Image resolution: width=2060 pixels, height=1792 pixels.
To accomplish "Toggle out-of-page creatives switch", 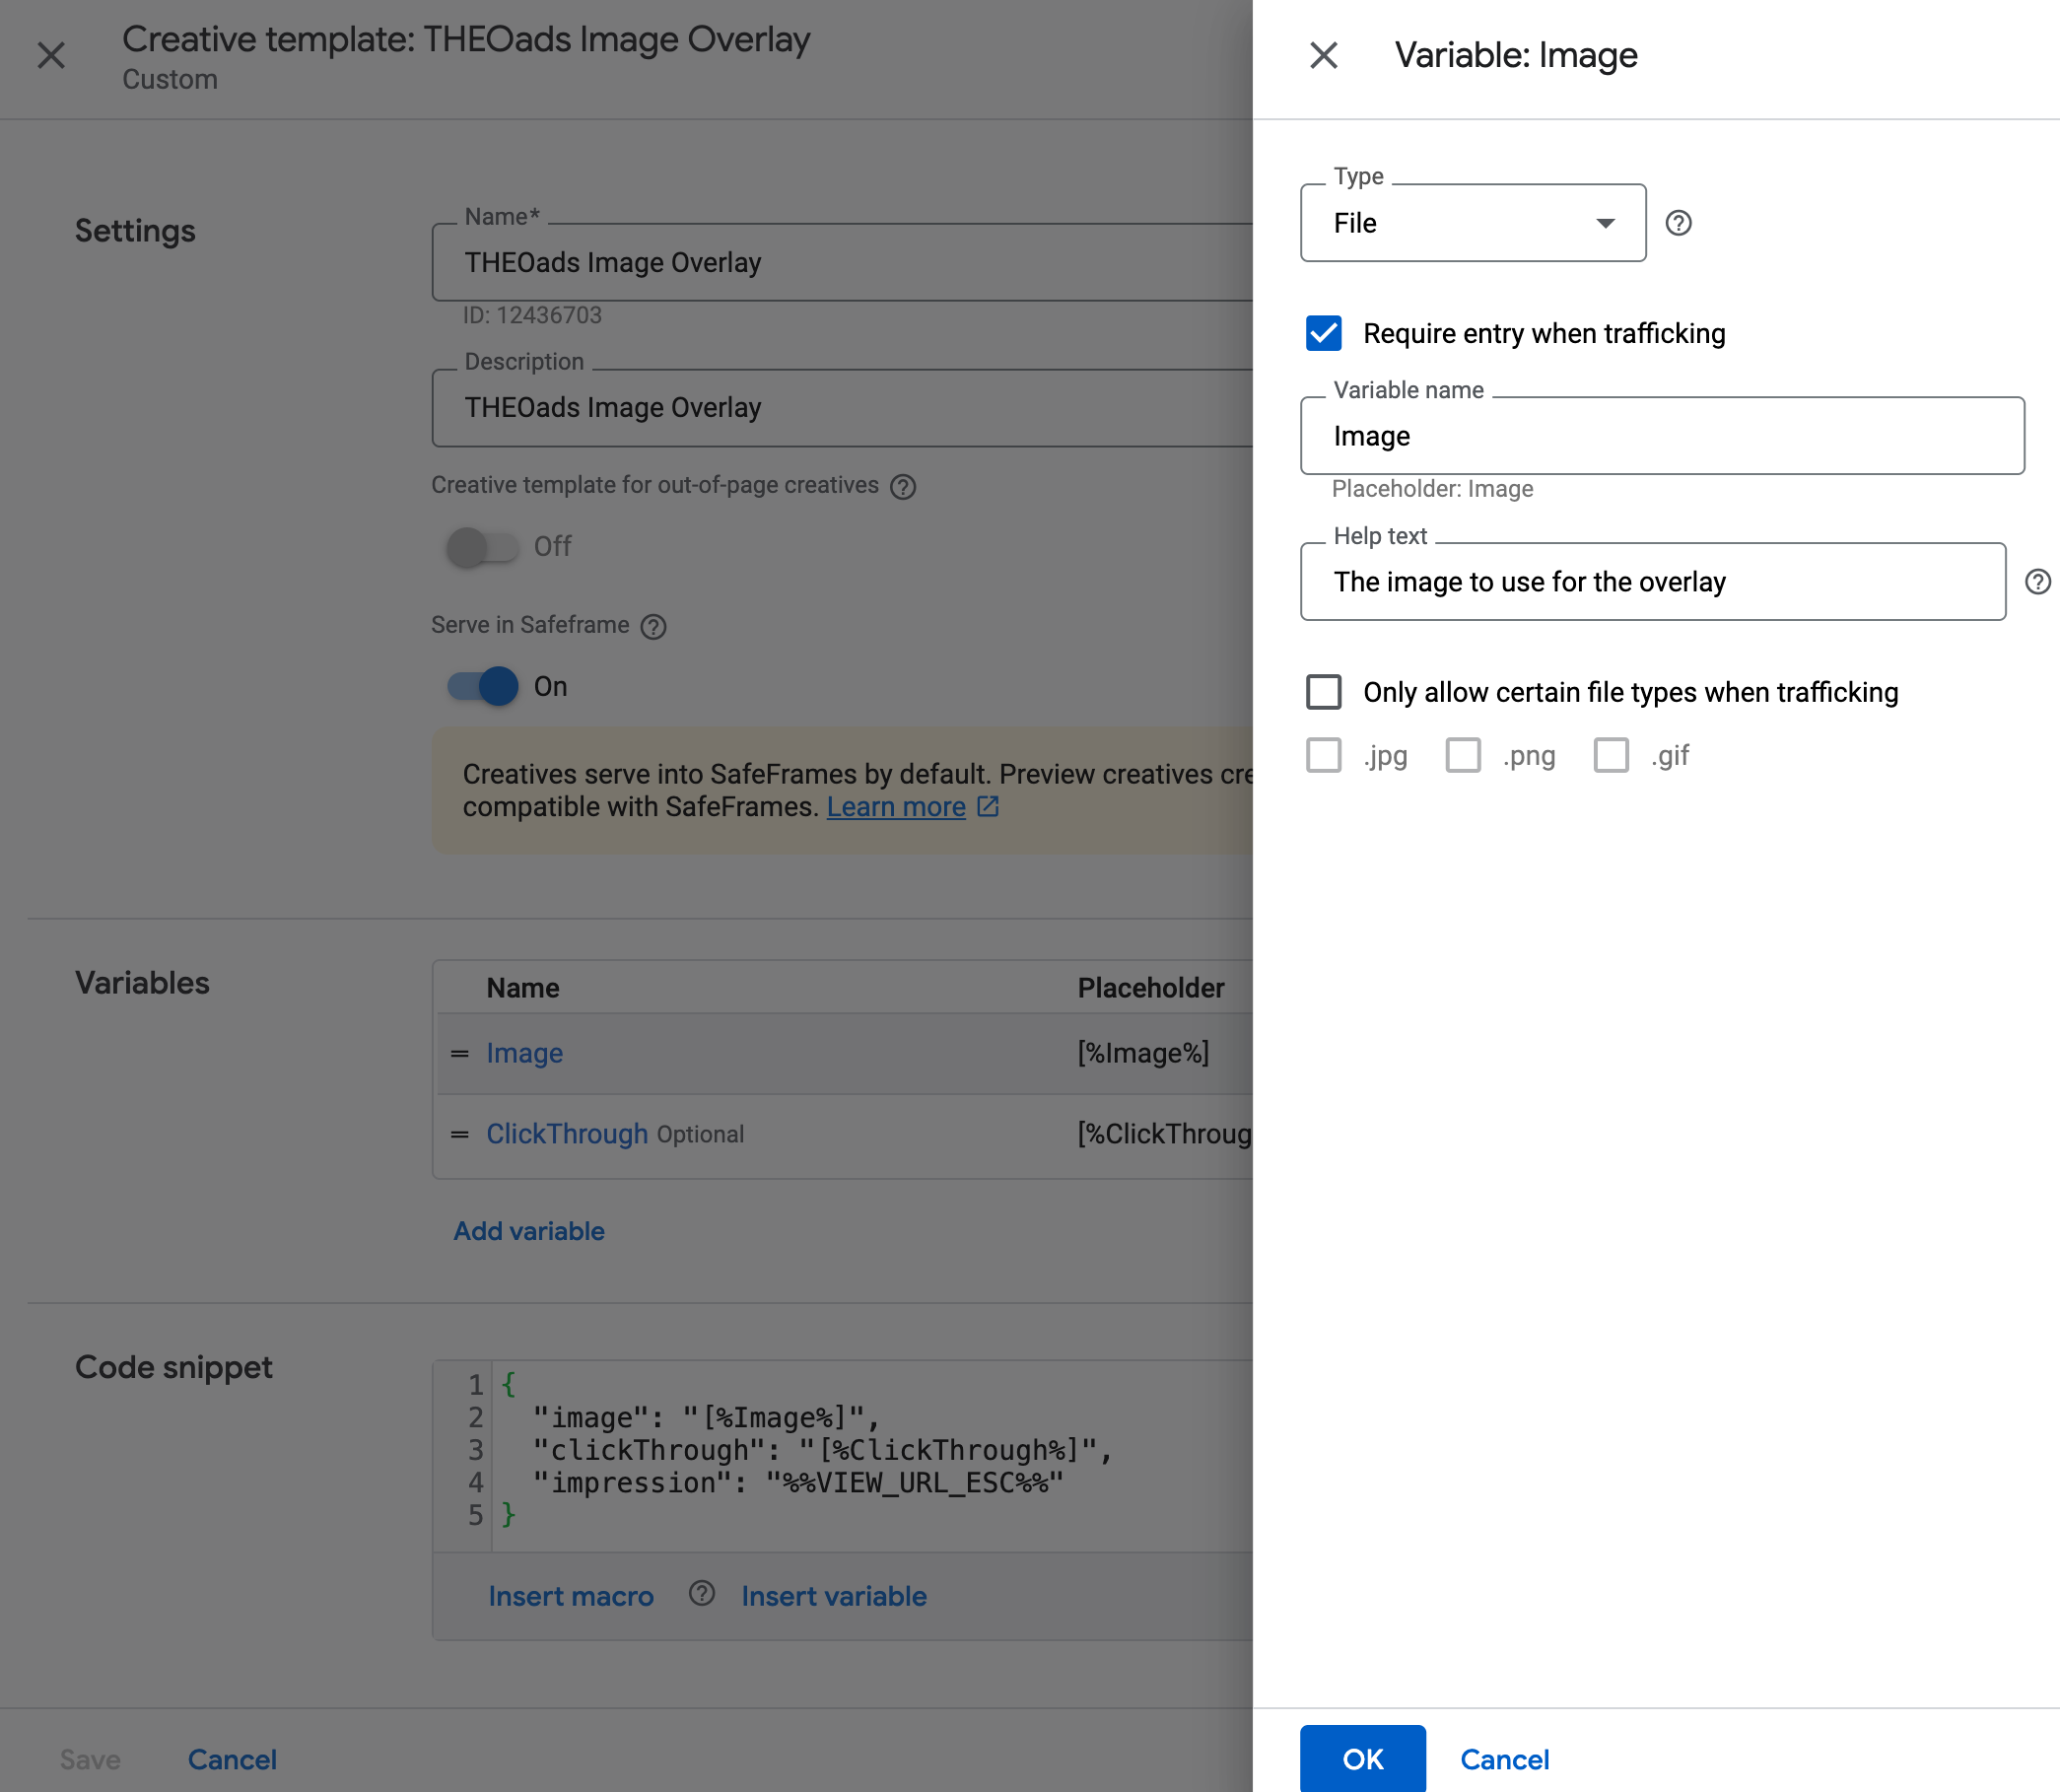I will pyautogui.click(x=482, y=547).
